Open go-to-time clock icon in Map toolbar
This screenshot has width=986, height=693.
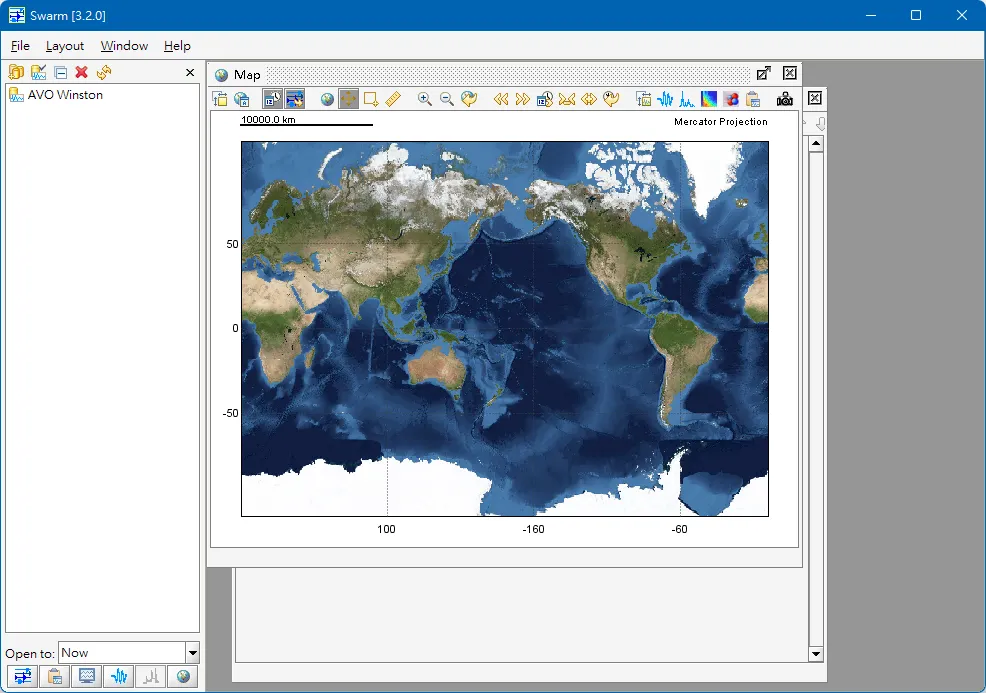[545, 99]
